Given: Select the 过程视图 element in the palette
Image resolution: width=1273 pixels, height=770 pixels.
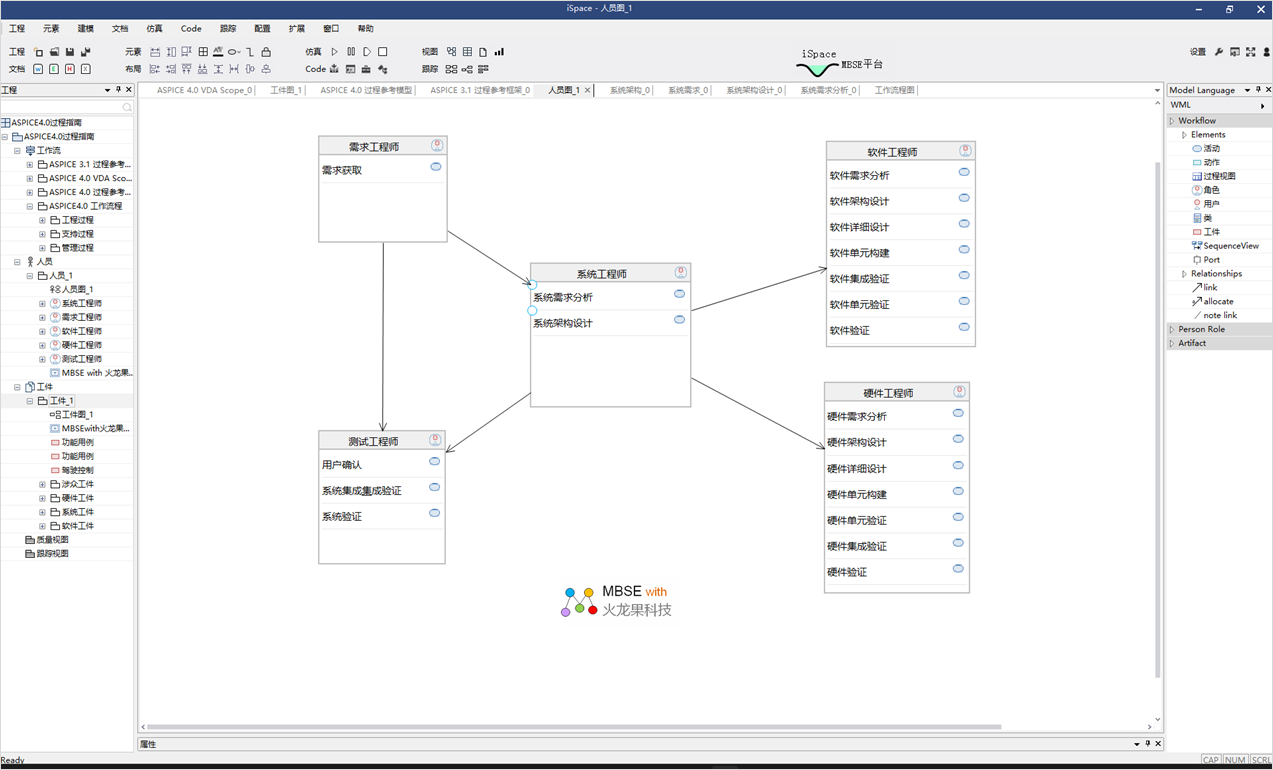Looking at the screenshot, I should tap(1214, 176).
